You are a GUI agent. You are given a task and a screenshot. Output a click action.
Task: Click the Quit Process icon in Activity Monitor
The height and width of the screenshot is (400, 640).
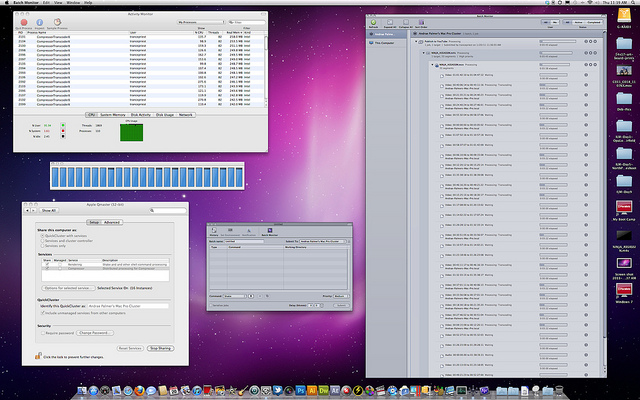[22, 20]
